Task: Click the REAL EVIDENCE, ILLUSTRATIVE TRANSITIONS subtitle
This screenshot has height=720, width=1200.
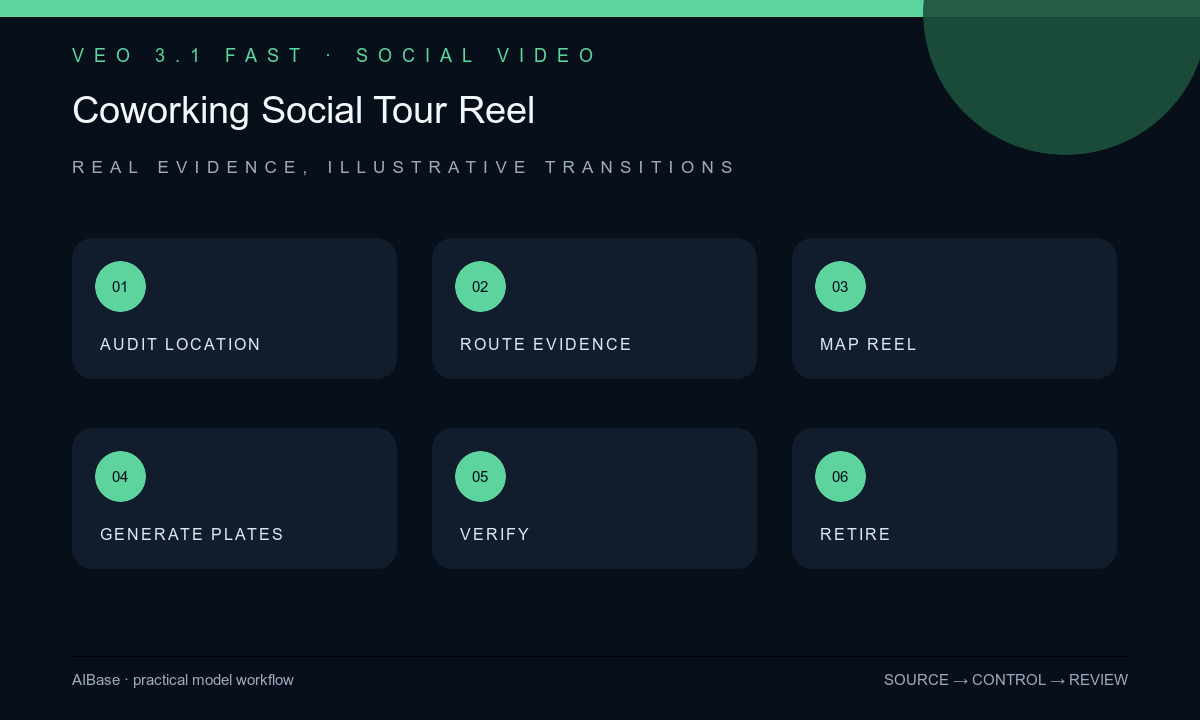Action: (x=403, y=167)
